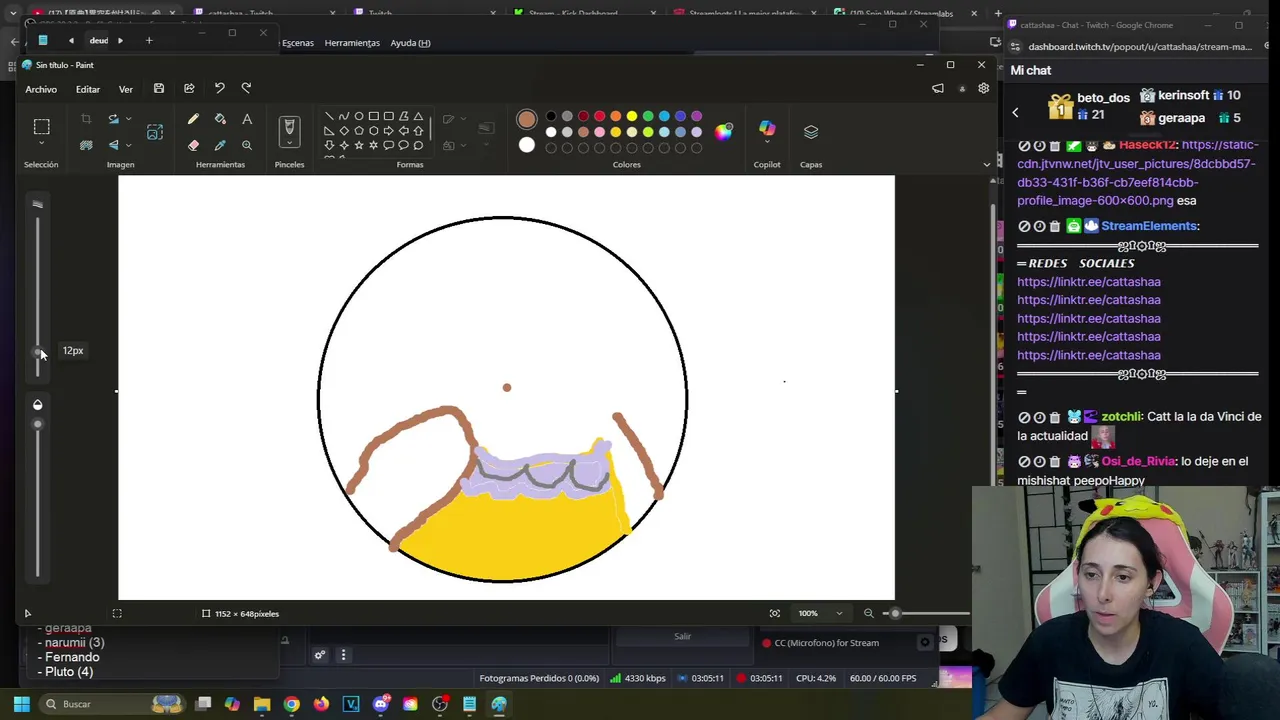1280x720 pixels.
Task: Click the Crop icon in the Imagen group
Action: (86, 119)
